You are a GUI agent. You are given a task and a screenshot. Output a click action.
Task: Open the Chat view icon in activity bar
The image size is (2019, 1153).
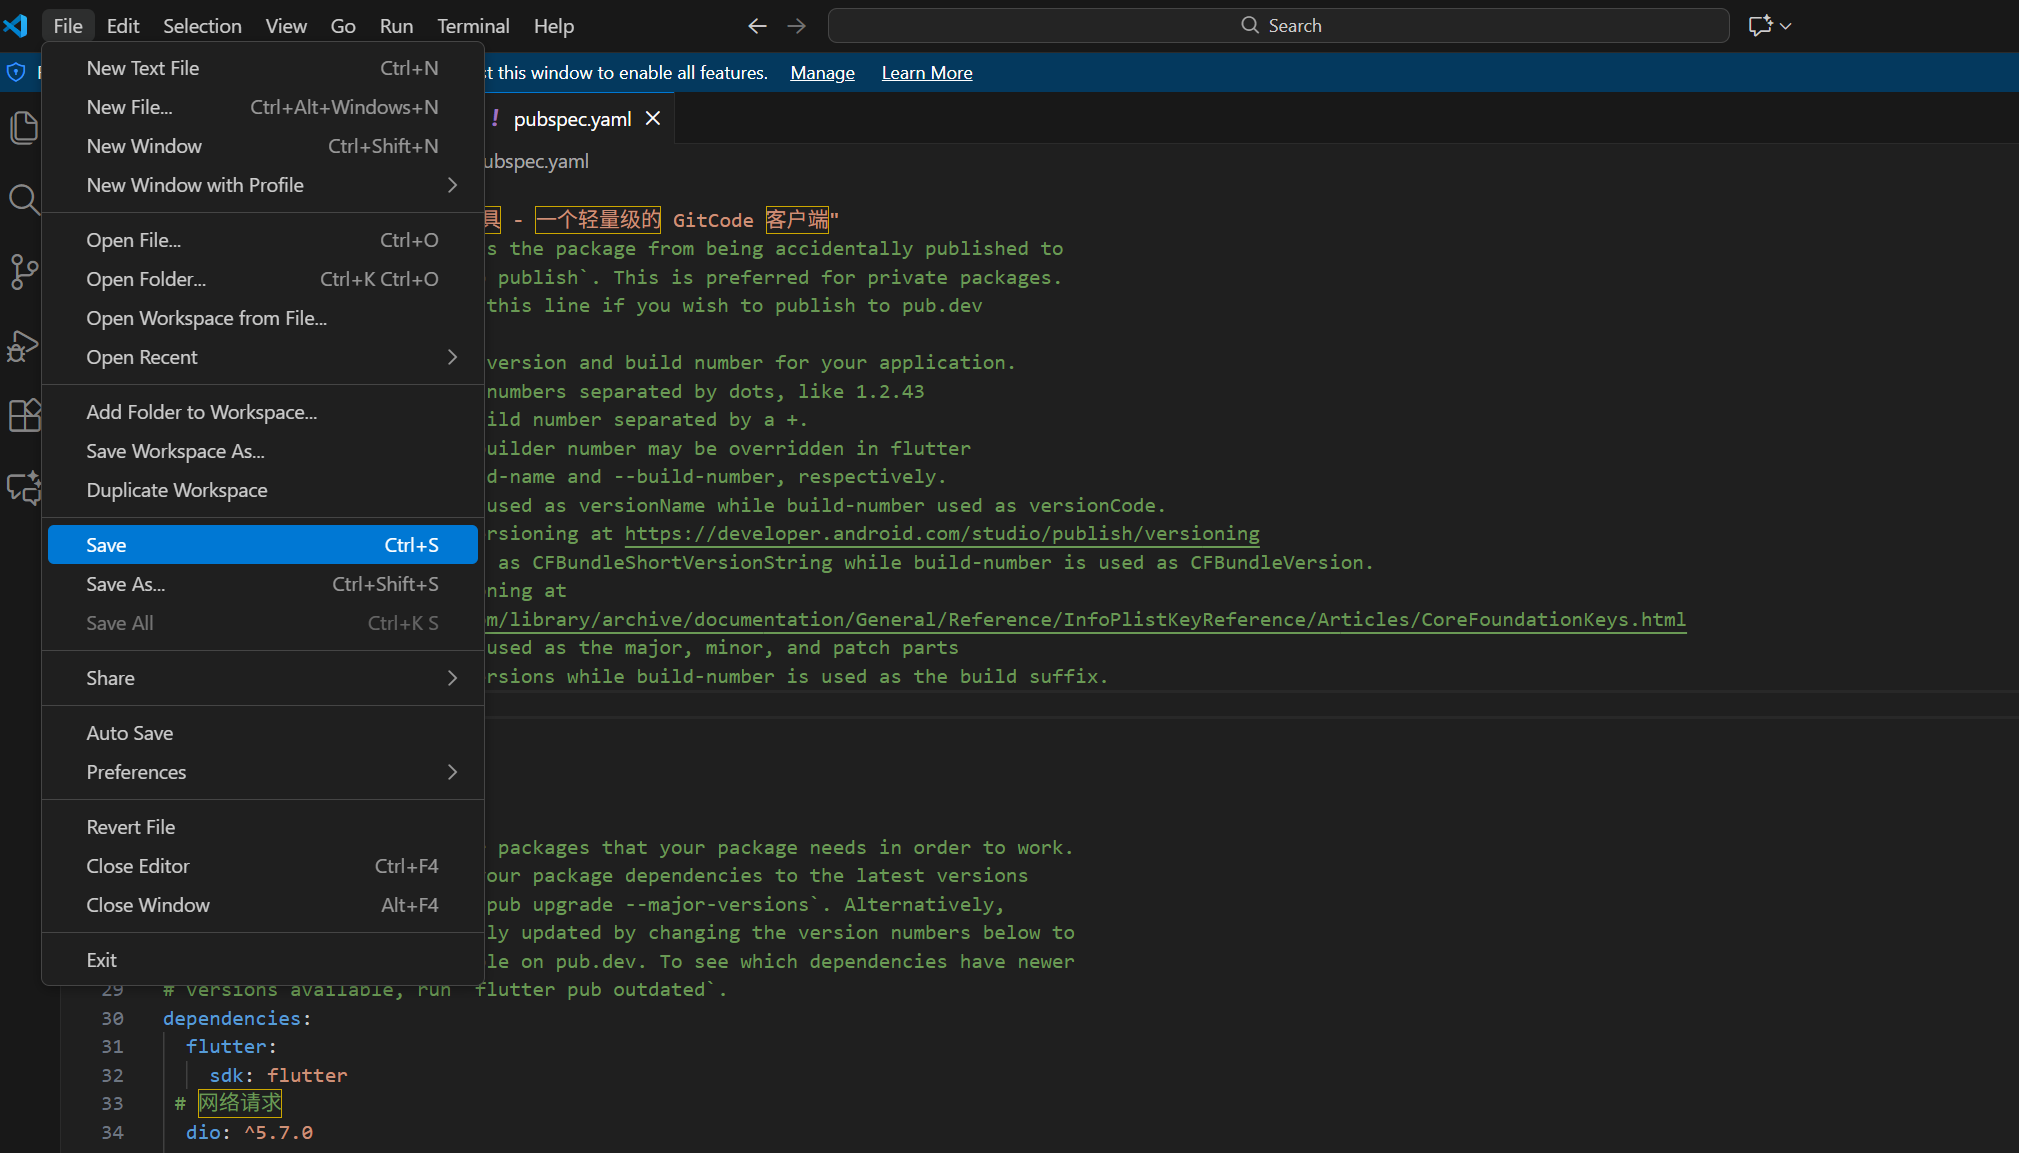(x=23, y=487)
